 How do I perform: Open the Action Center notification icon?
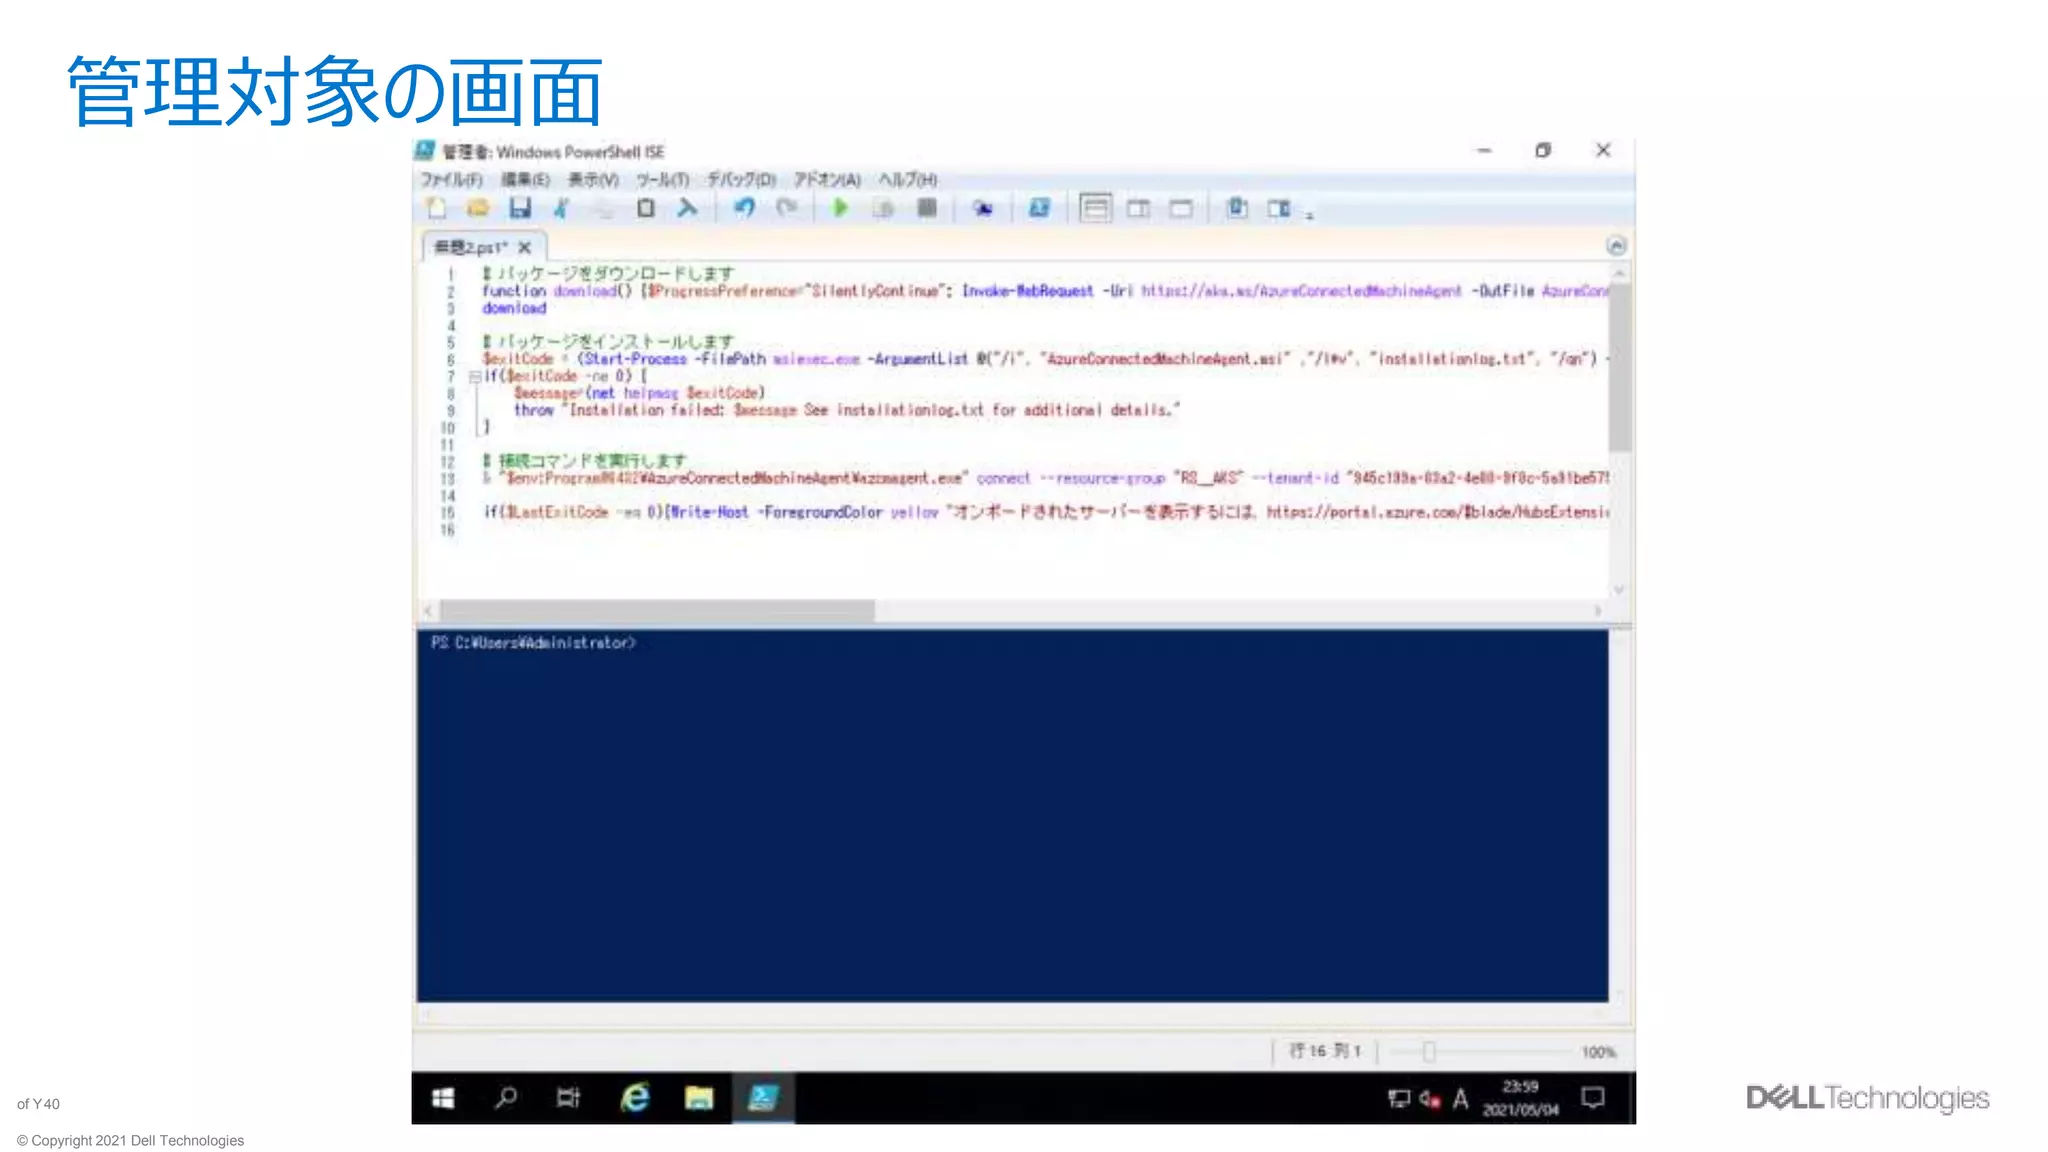click(x=1593, y=1098)
